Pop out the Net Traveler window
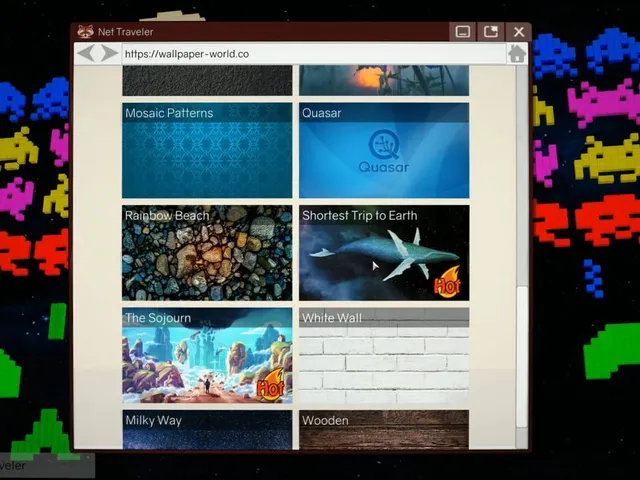The height and width of the screenshot is (480, 640). 491,31
